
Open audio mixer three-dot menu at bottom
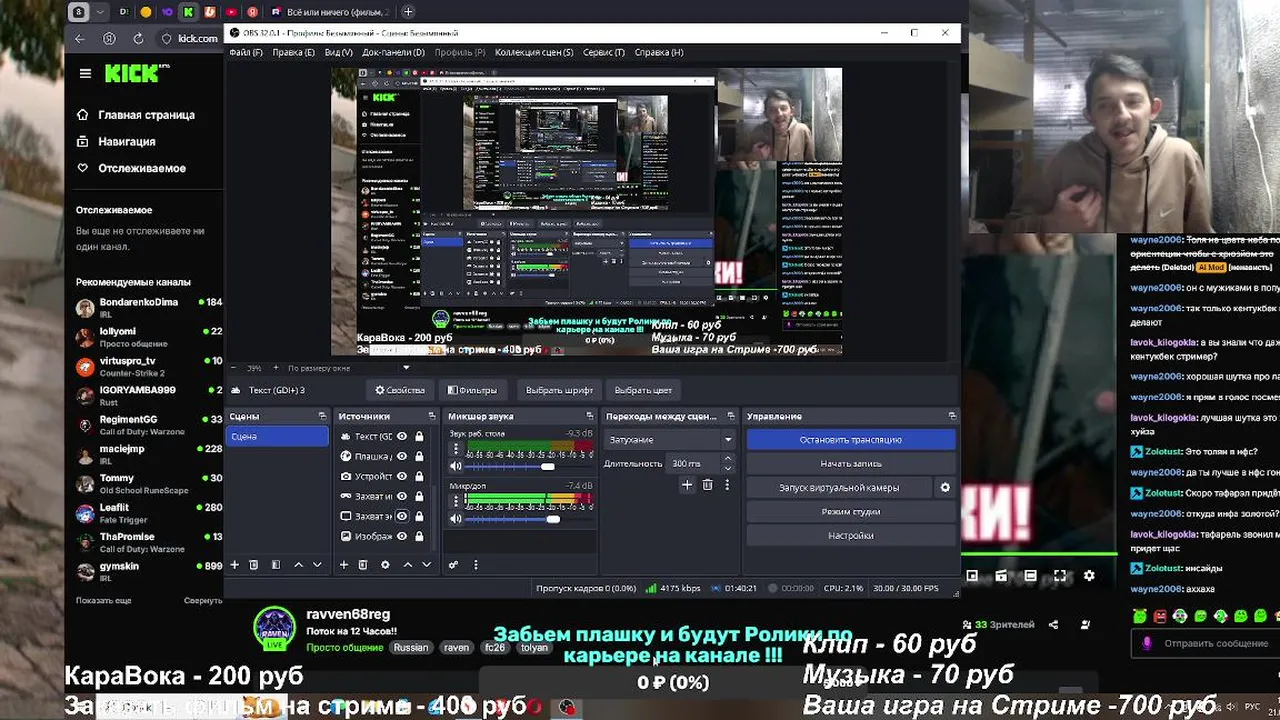click(475, 565)
